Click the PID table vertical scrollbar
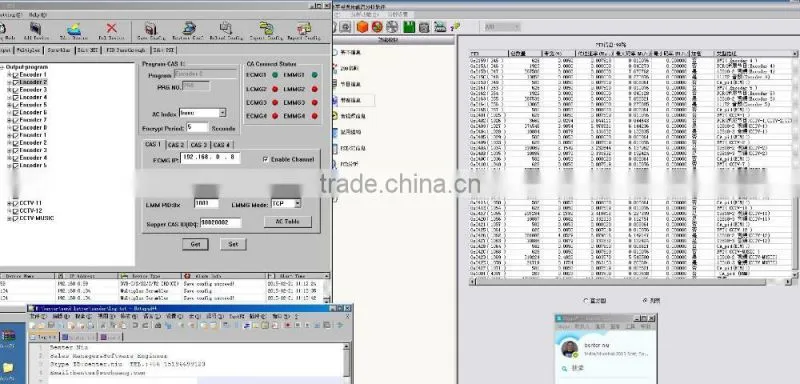The image size is (800, 384). (x=795, y=164)
